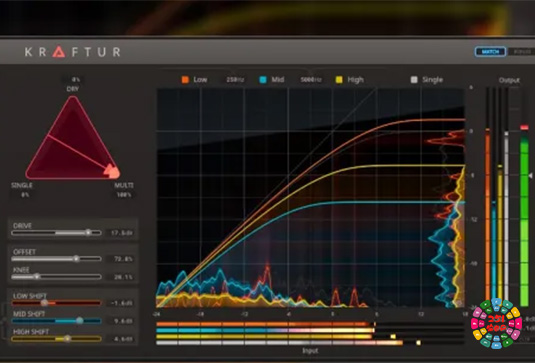535x363 pixels.
Task: Click the output level triangle marker
Action: (531, 175)
